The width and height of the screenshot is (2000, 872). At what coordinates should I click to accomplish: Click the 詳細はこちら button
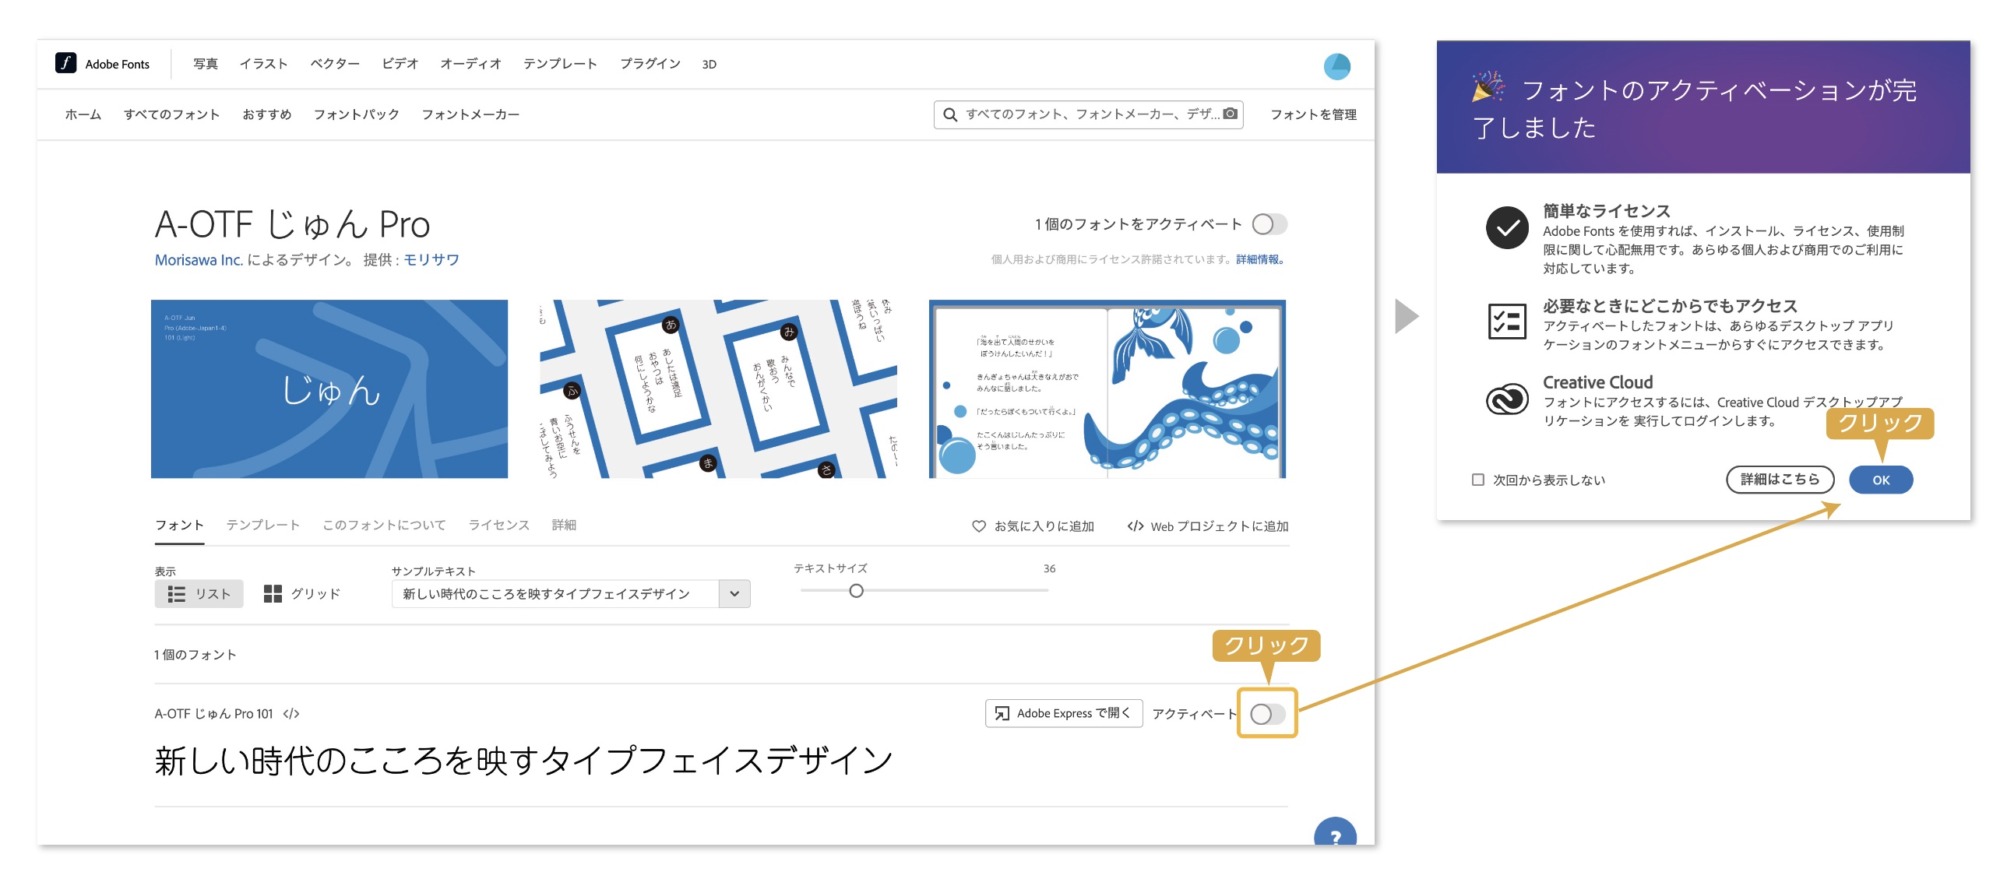pos(1780,480)
